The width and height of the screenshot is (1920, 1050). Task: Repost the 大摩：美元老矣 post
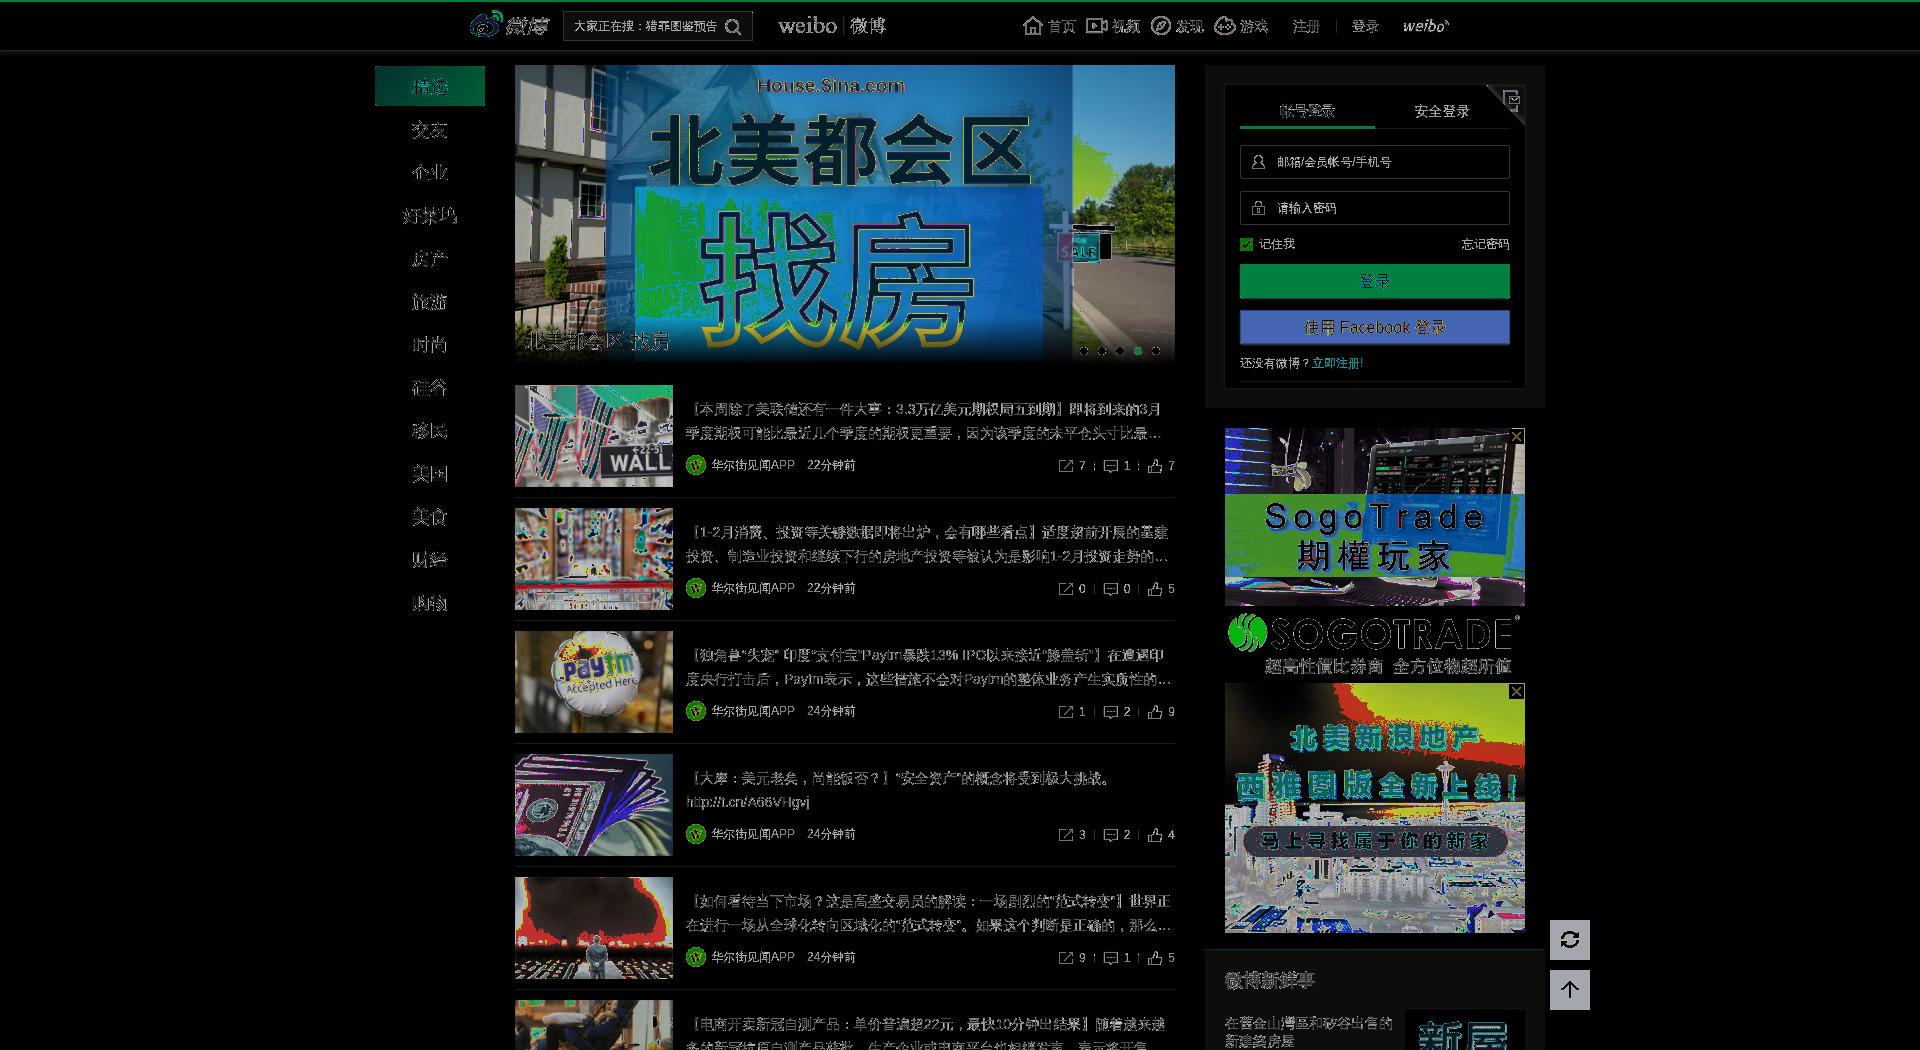pos(1072,835)
